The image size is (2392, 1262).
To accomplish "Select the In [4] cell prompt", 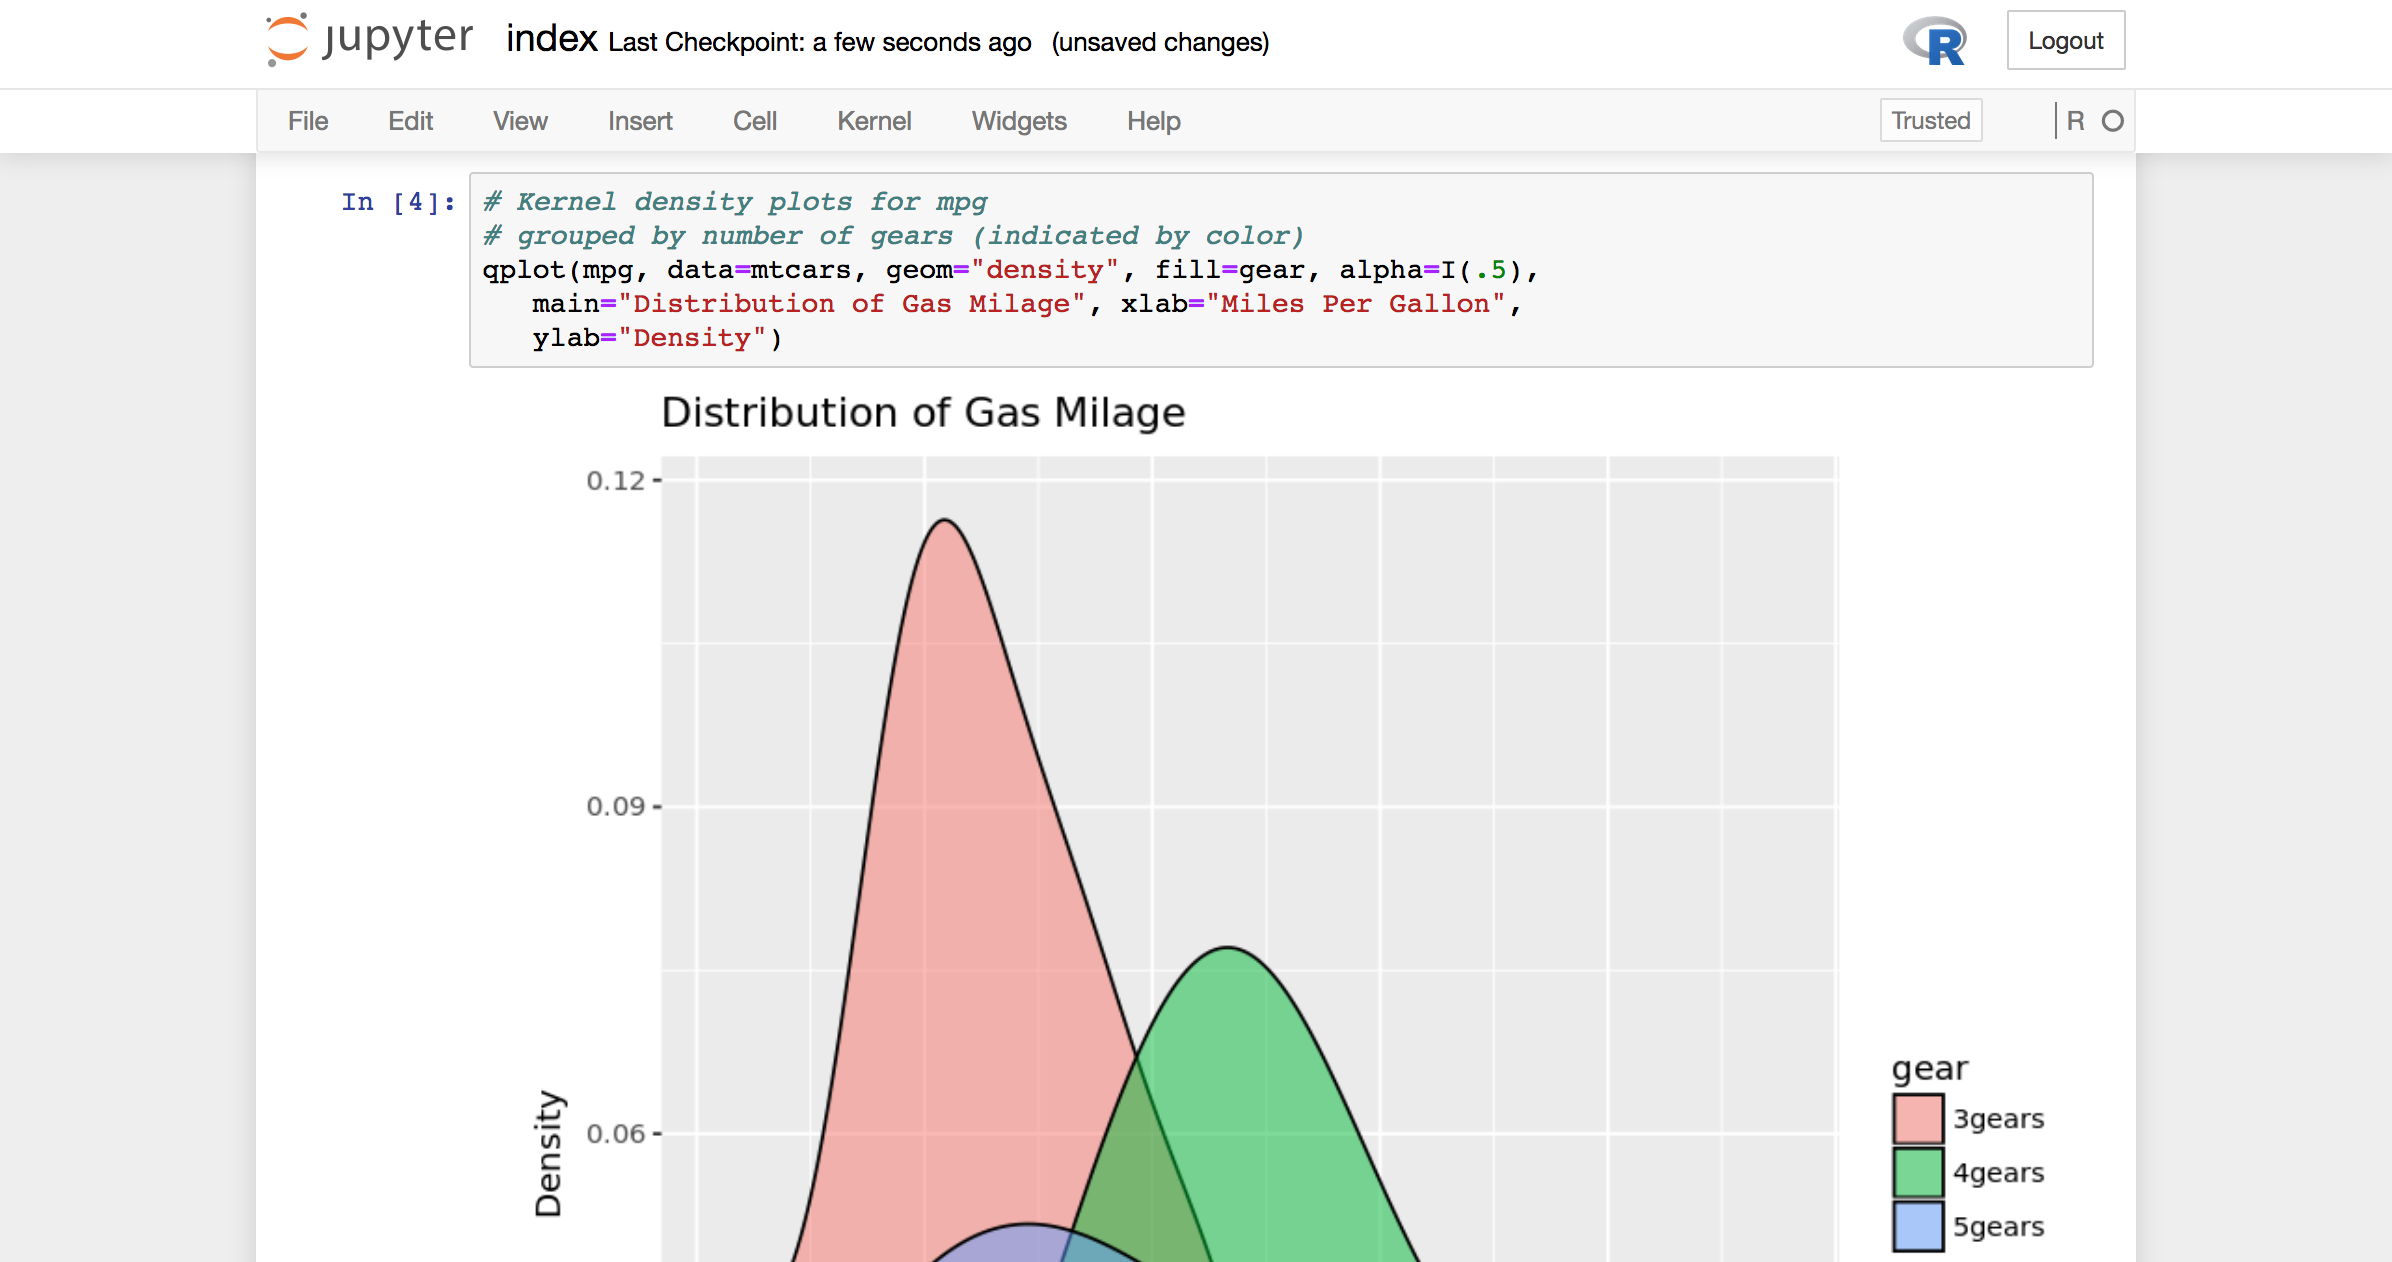I will tap(398, 202).
